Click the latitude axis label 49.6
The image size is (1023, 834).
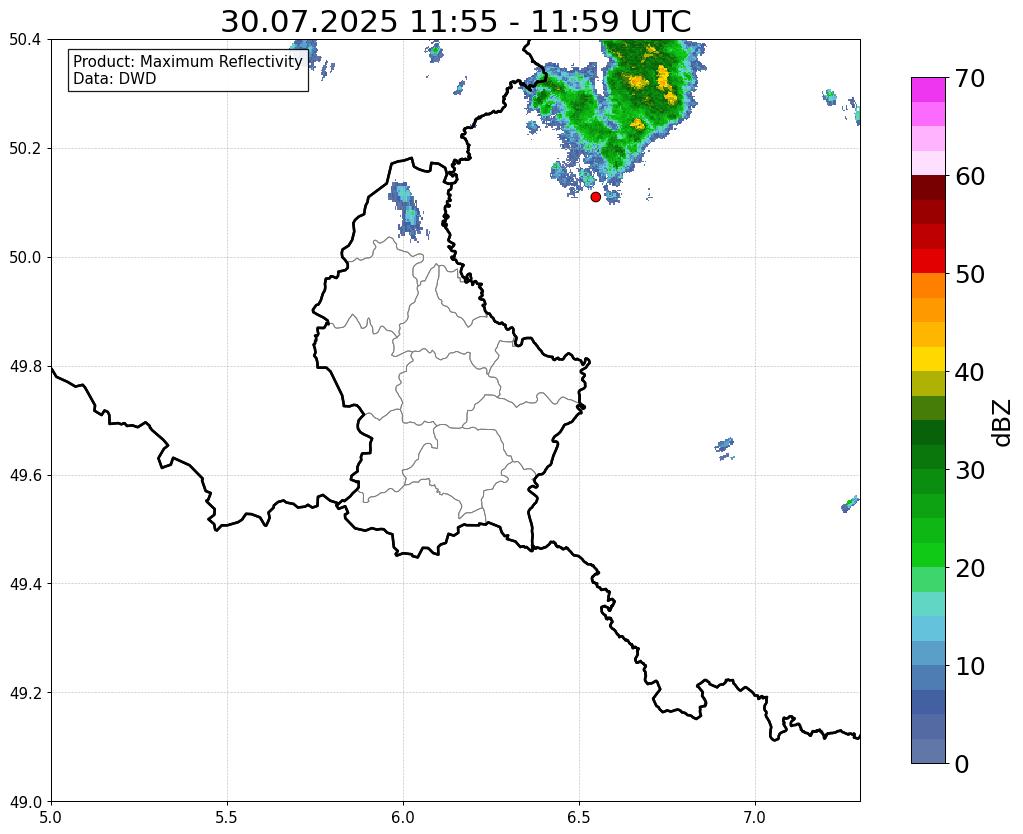(25, 476)
